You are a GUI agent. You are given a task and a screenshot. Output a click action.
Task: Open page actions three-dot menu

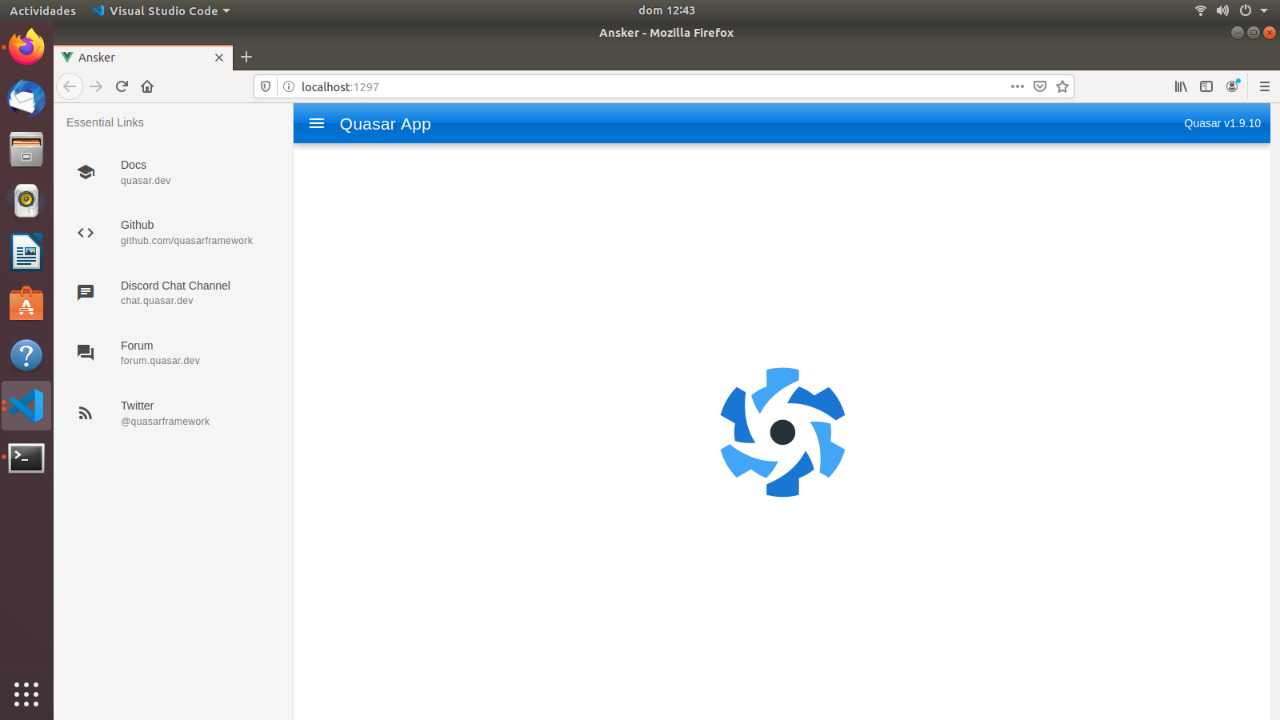coord(1017,87)
